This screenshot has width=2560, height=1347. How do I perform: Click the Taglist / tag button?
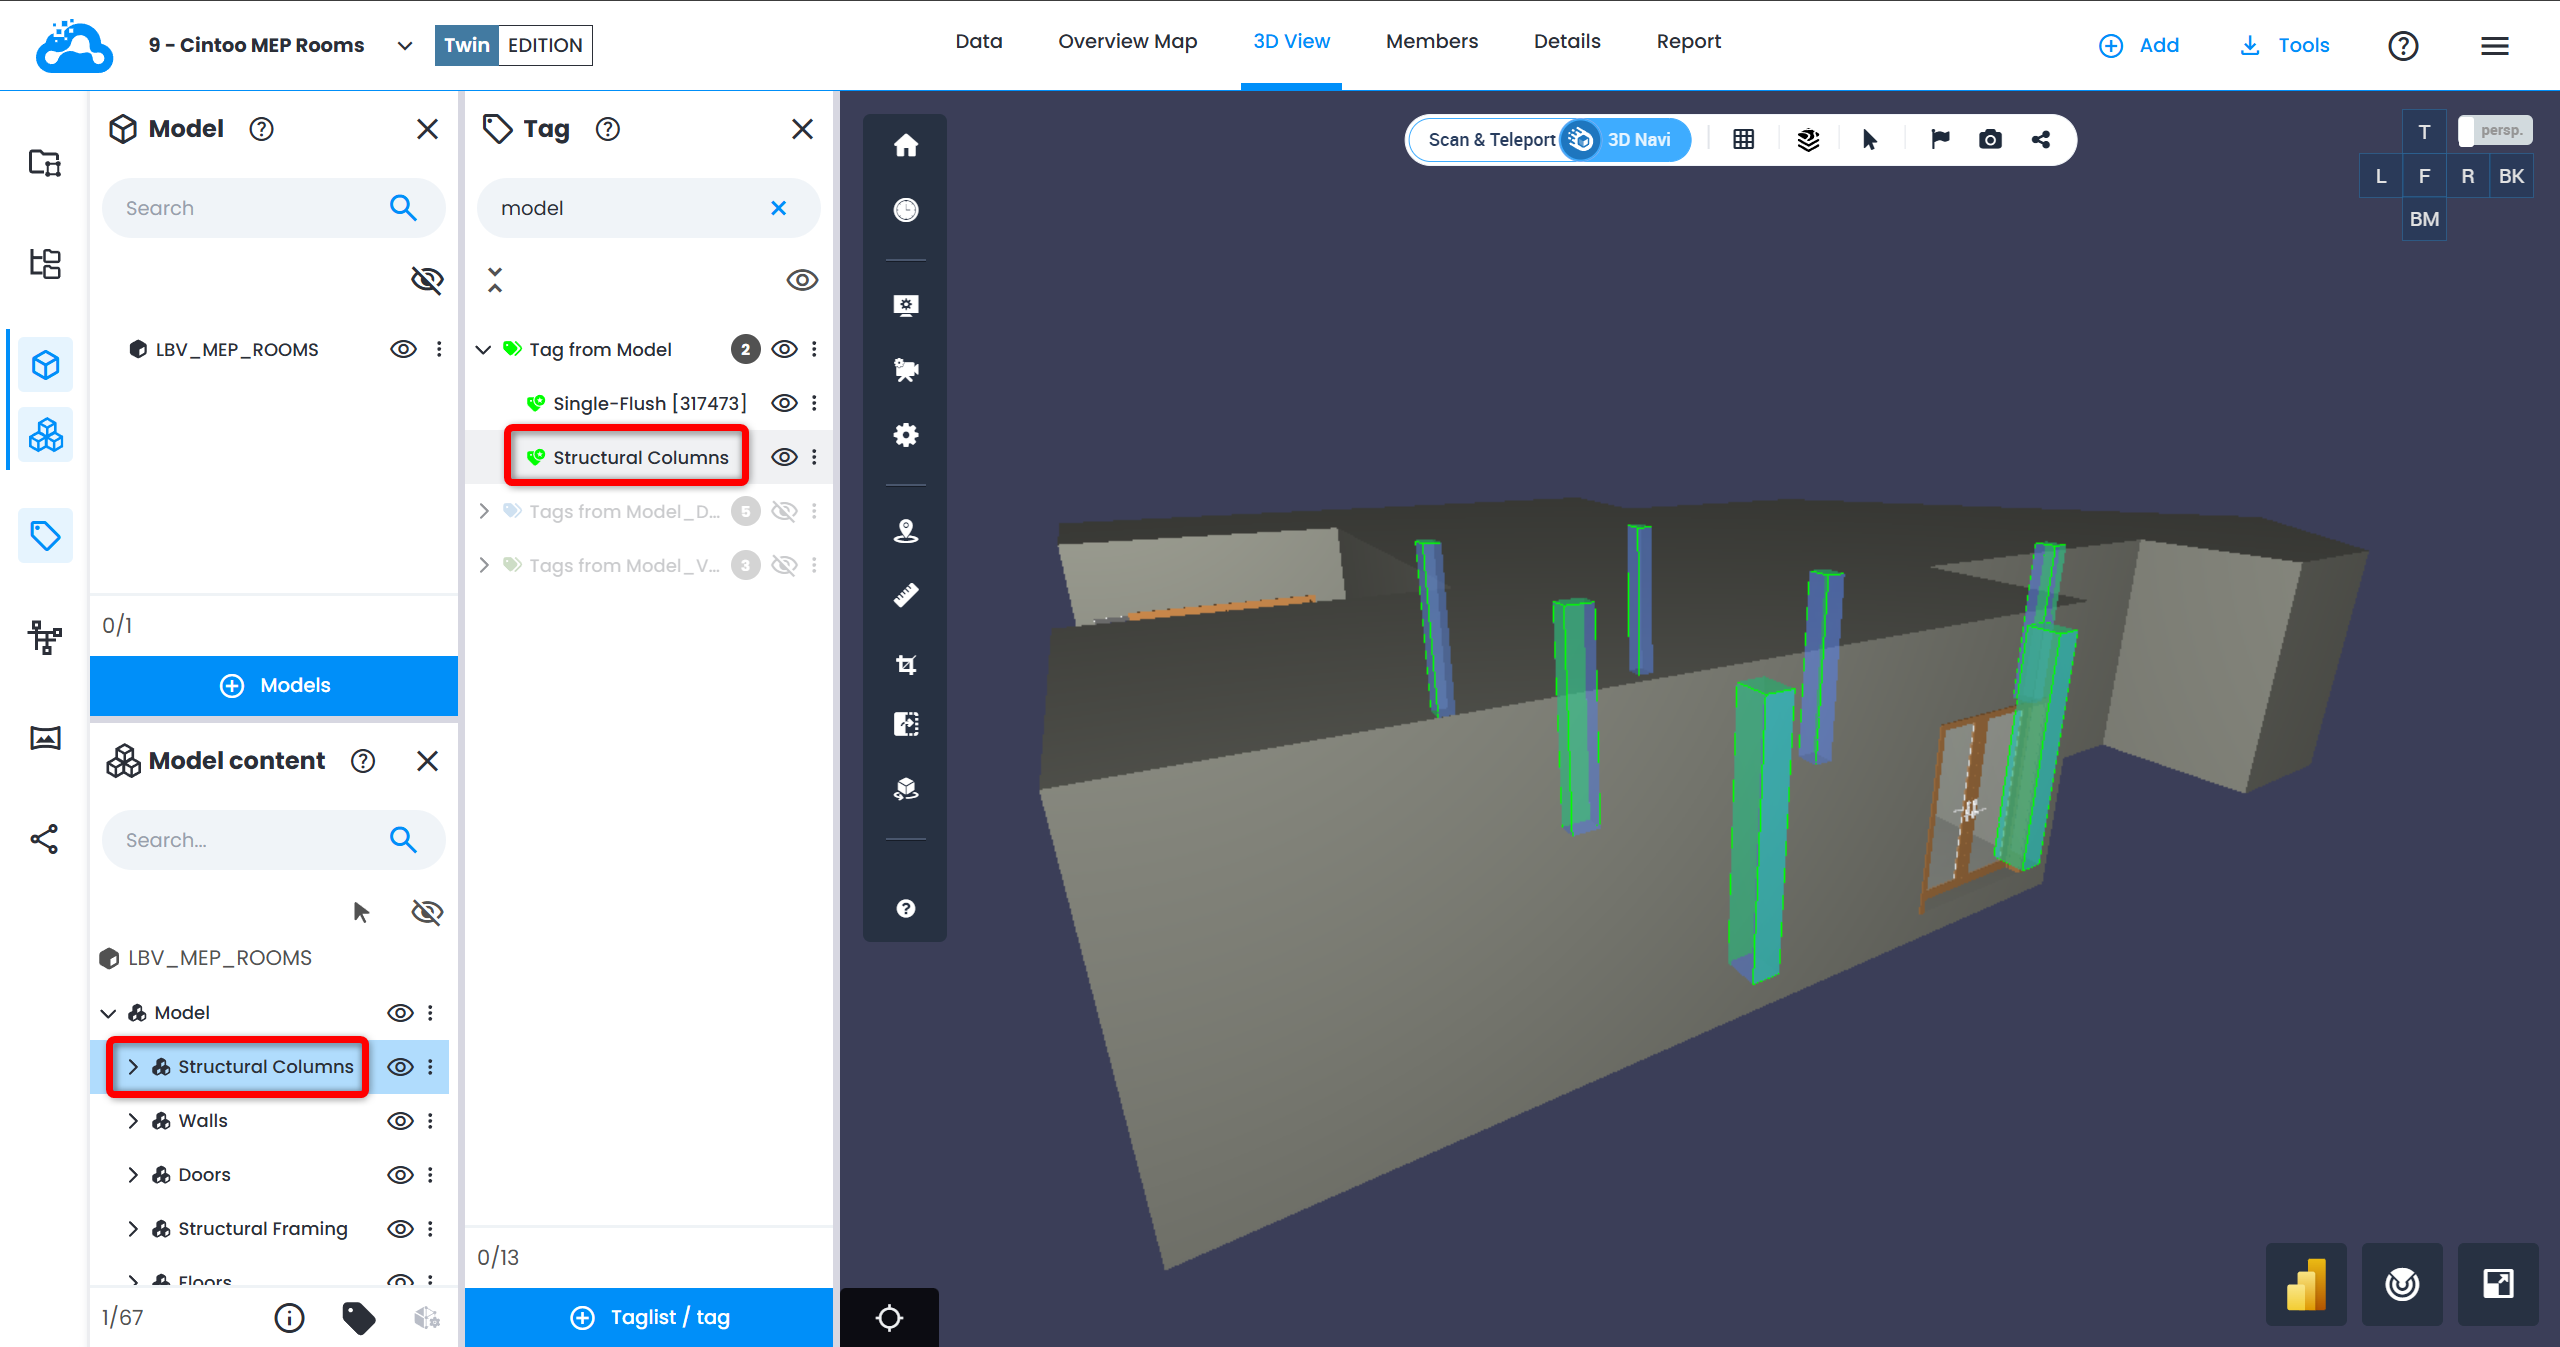649,1317
